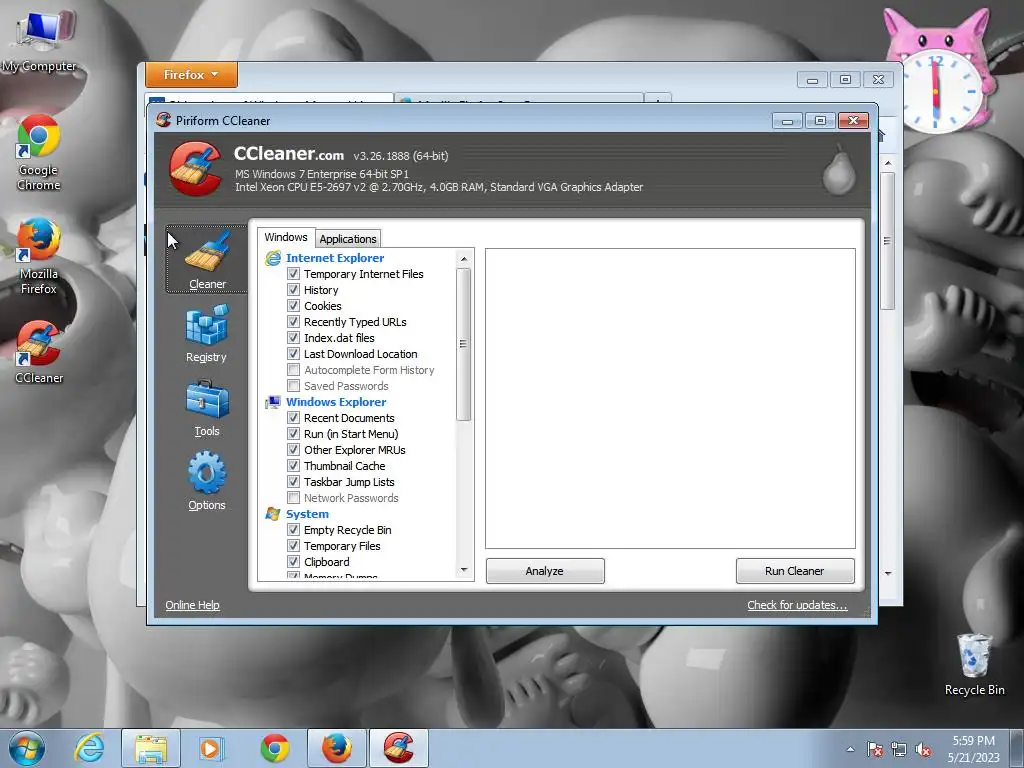Uncheck Other Explorer MRUs
1024x768 pixels.
click(294, 450)
